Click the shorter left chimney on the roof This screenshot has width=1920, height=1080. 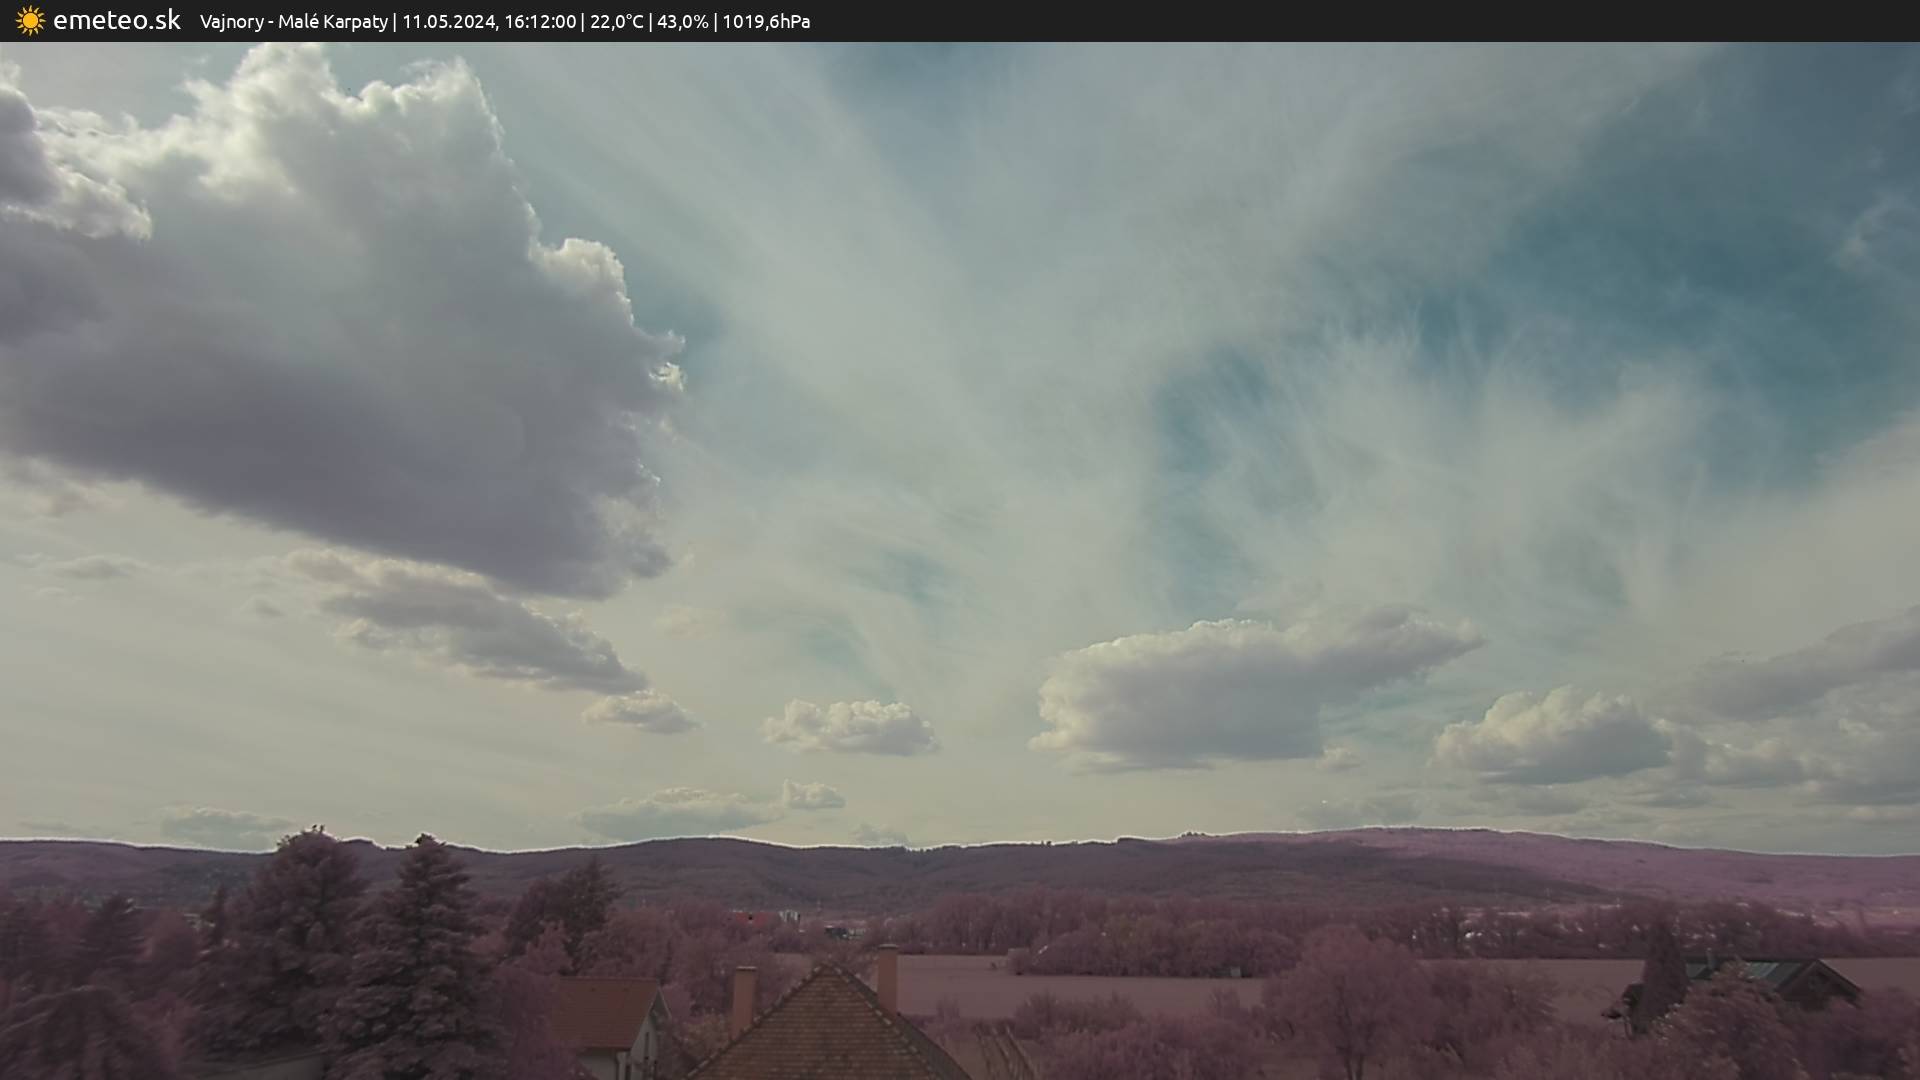click(743, 998)
